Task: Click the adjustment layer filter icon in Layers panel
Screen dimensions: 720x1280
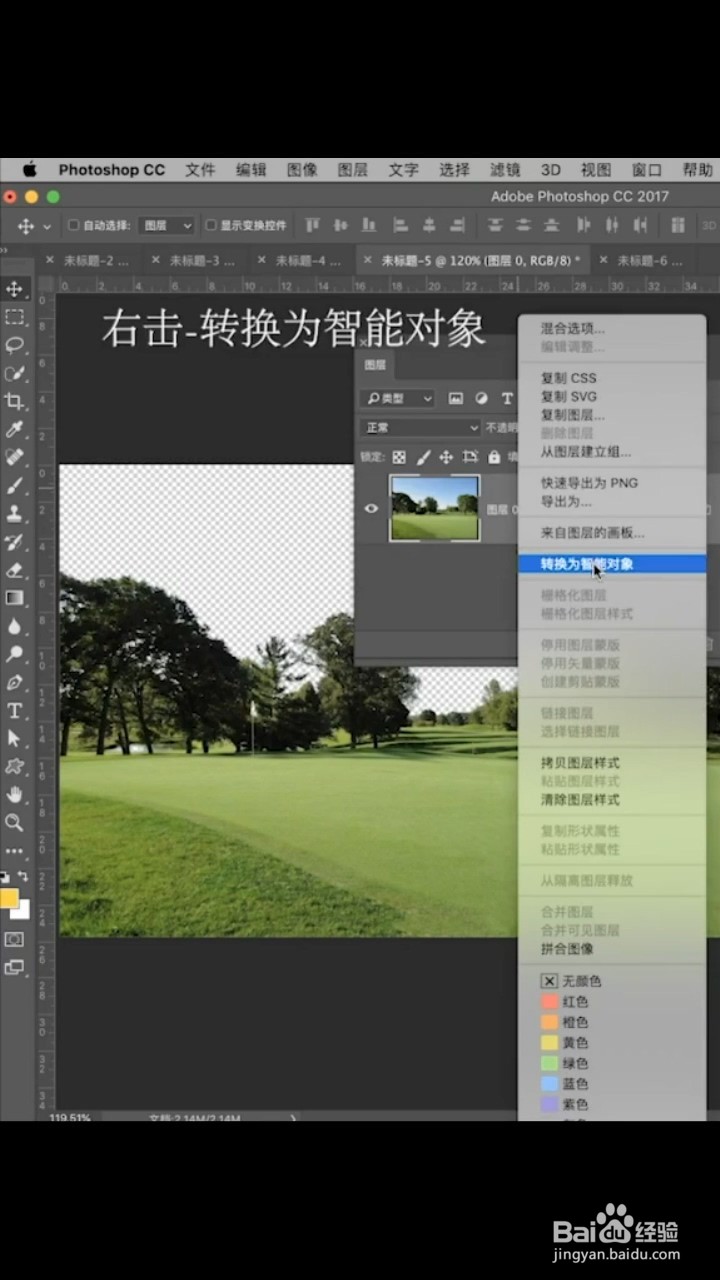Action: [x=481, y=398]
